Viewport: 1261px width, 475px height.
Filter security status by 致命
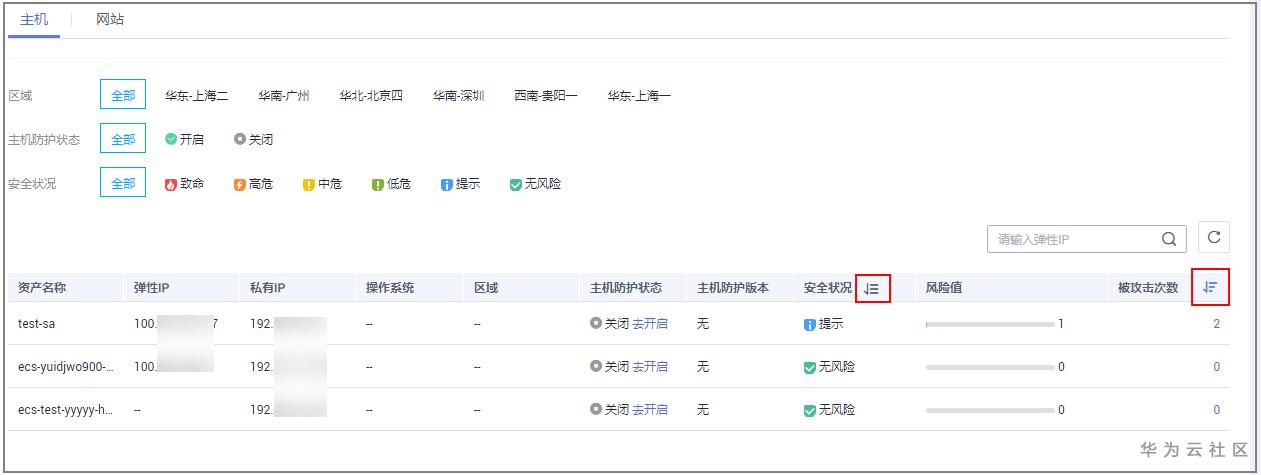coord(184,184)
